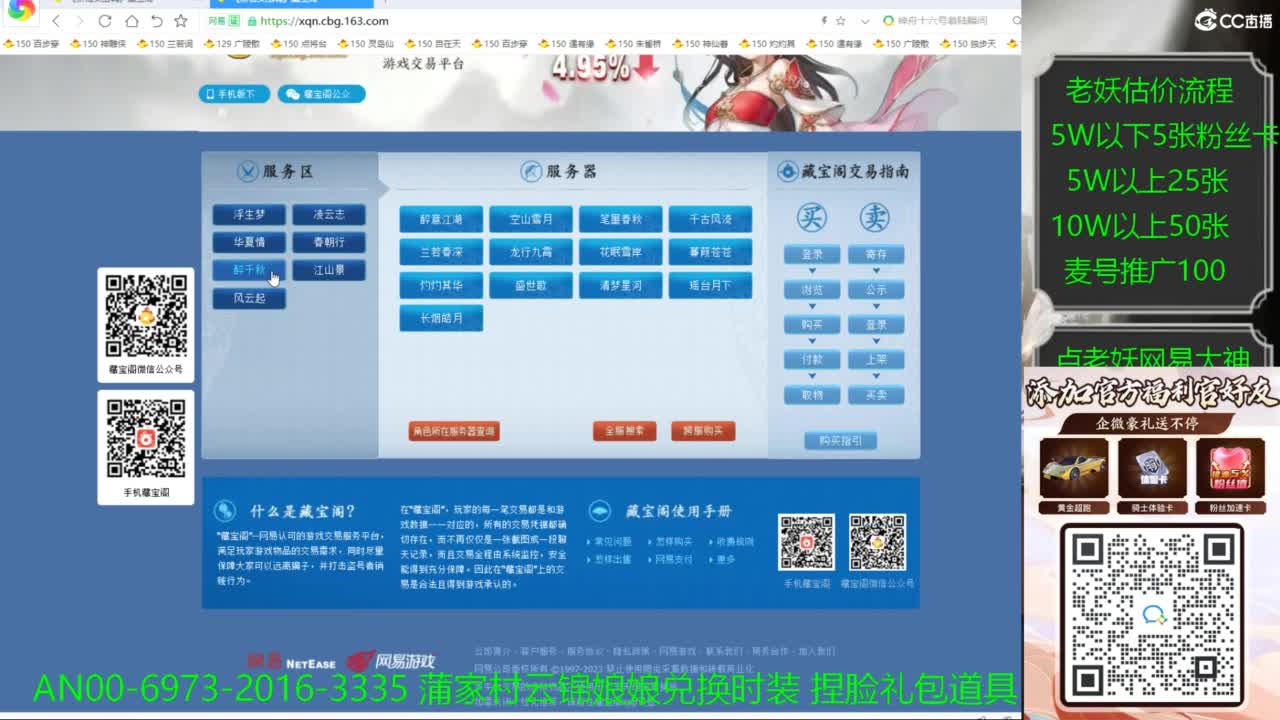Click the favorite star icon right of the lightning icon
Viewport: 1280px width, 720px height.
point(840,21)
